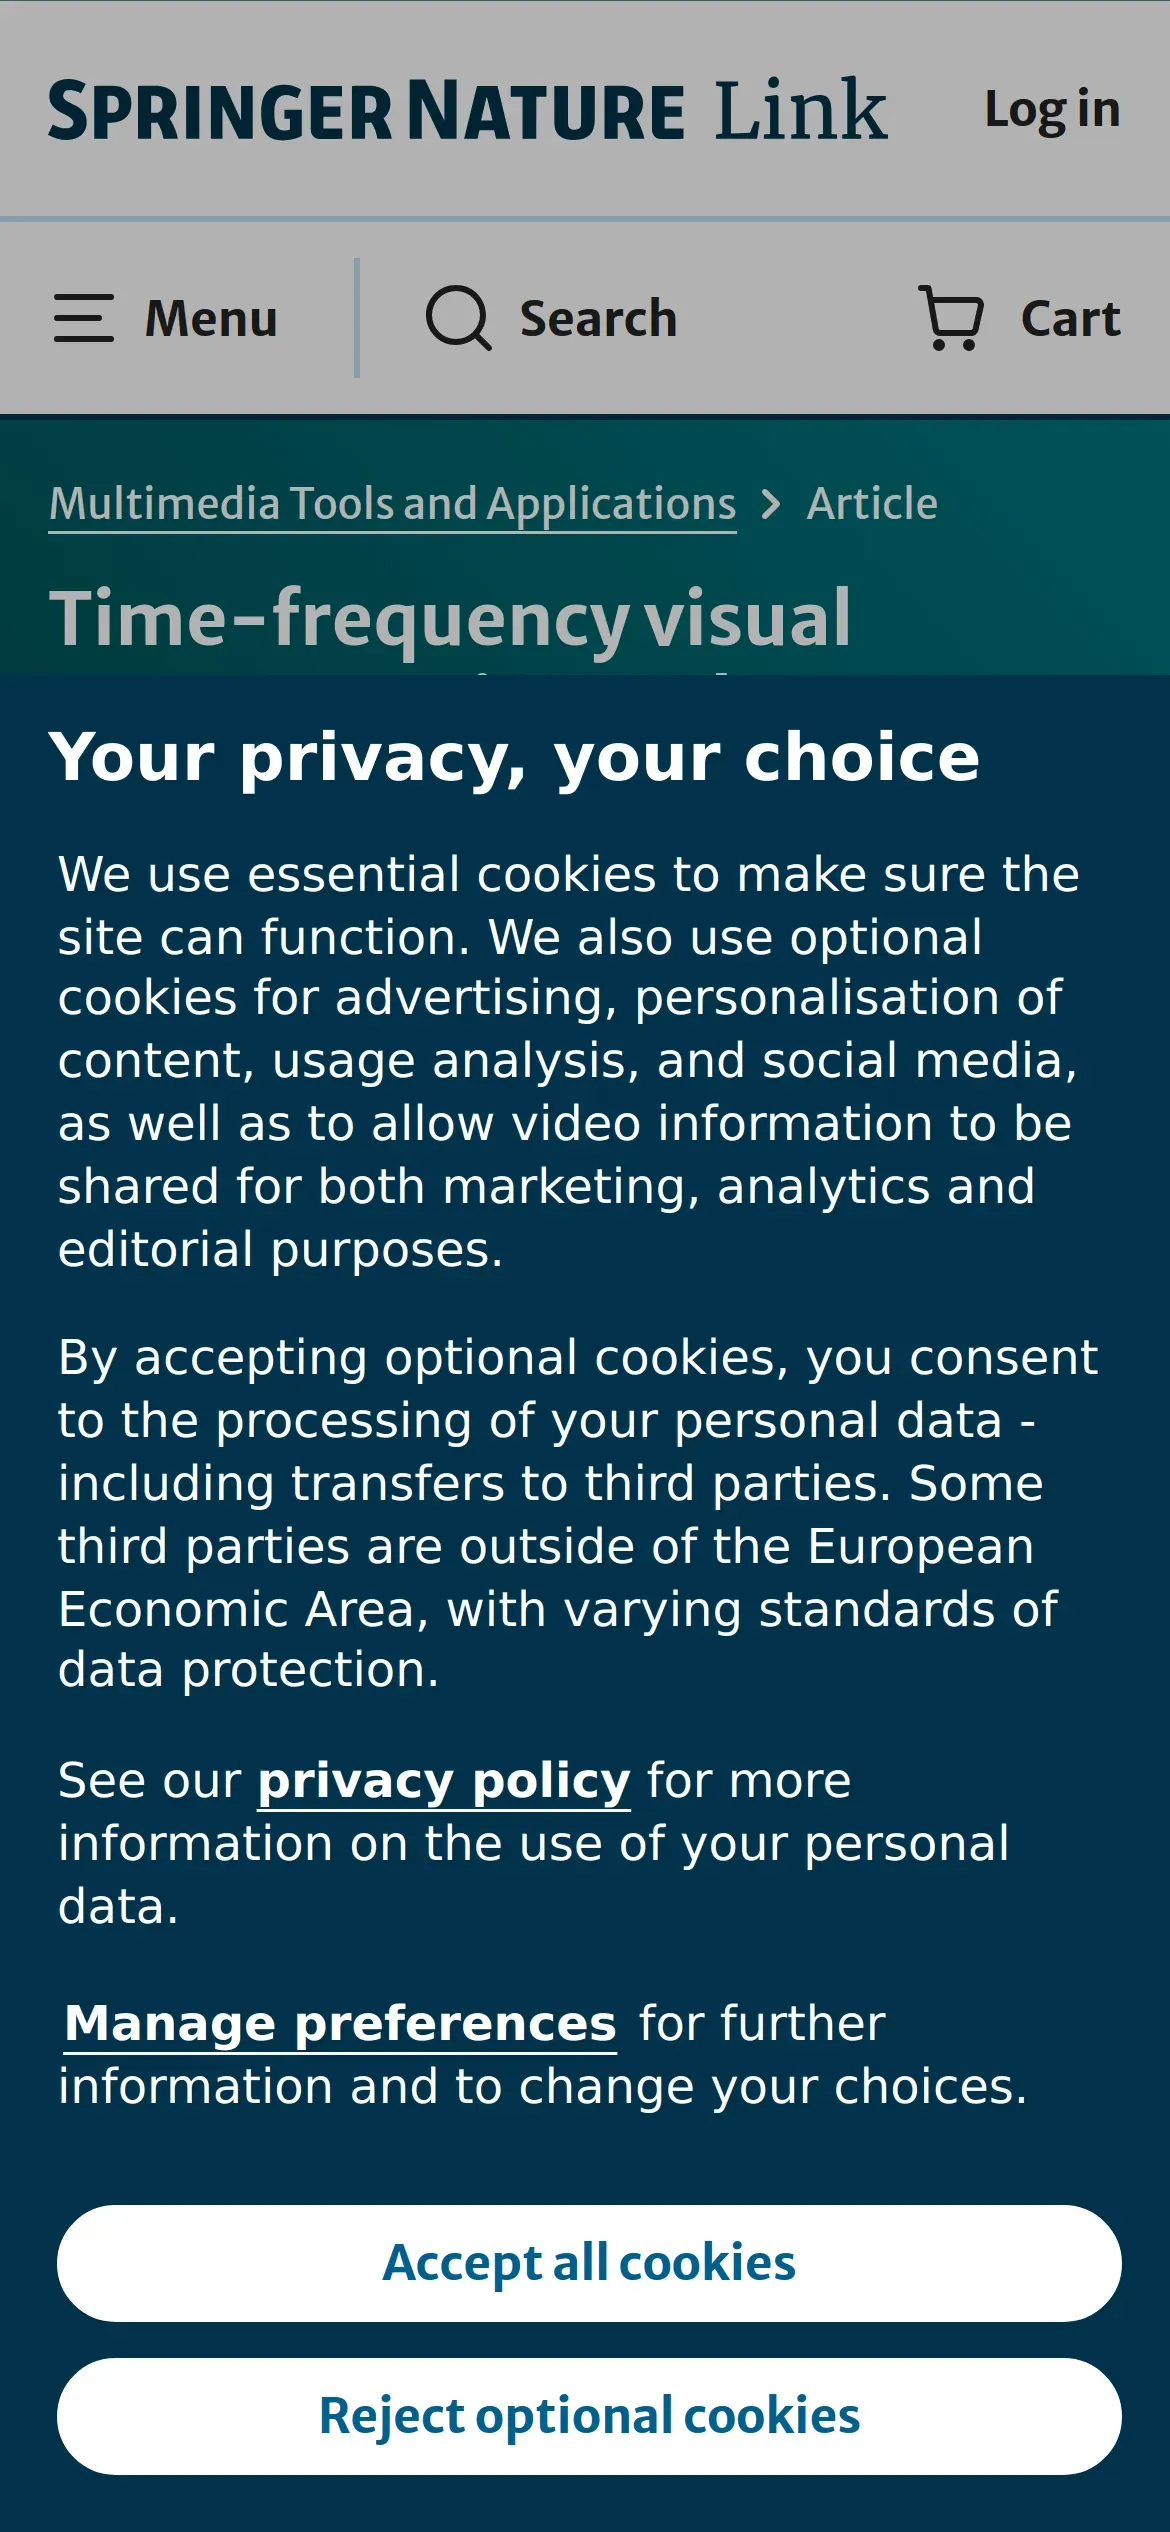
Task: Open Multimedia Tools and Applications breadcrumb
Action: pyautogui.click(x=392, y=505)
